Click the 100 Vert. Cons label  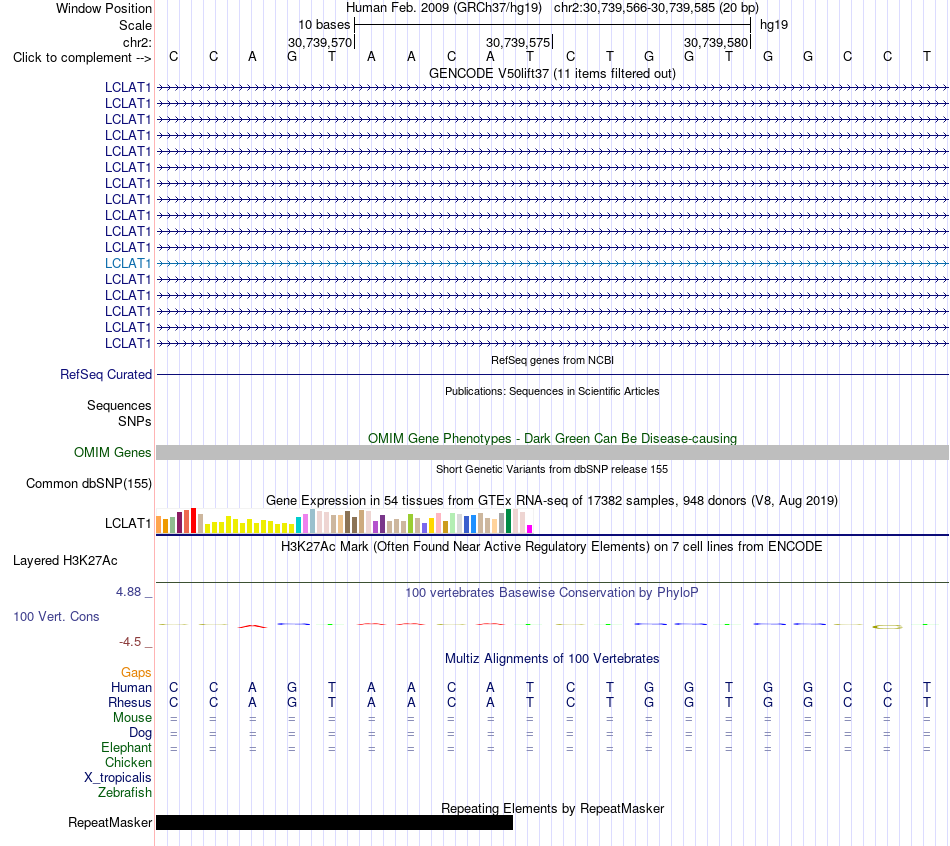pyautogui.click(x=56, y=616)
